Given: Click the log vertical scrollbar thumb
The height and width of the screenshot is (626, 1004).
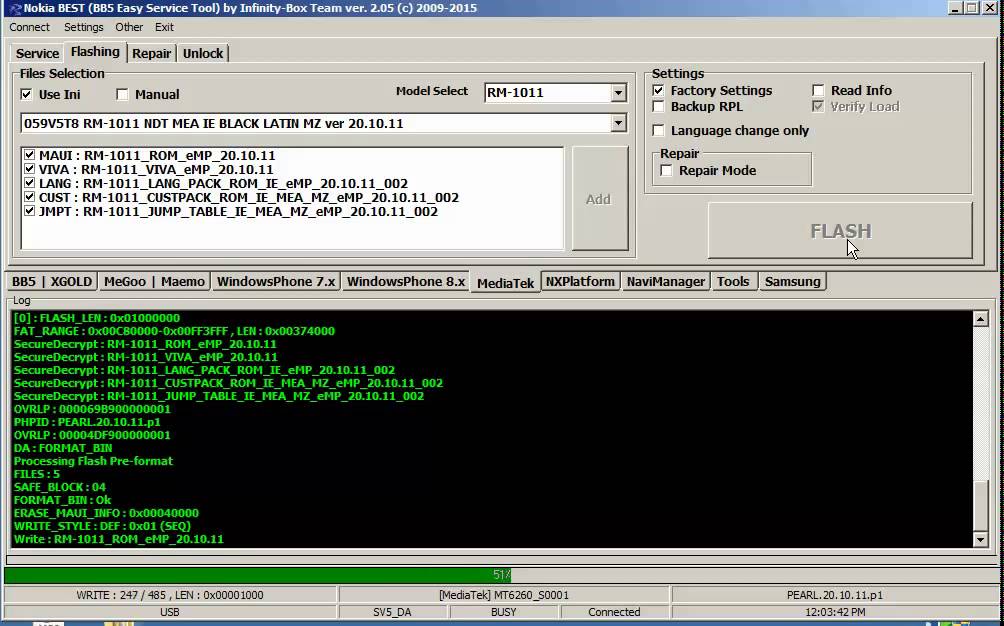Looking at the screenshot, I should [x=980, y=505].
